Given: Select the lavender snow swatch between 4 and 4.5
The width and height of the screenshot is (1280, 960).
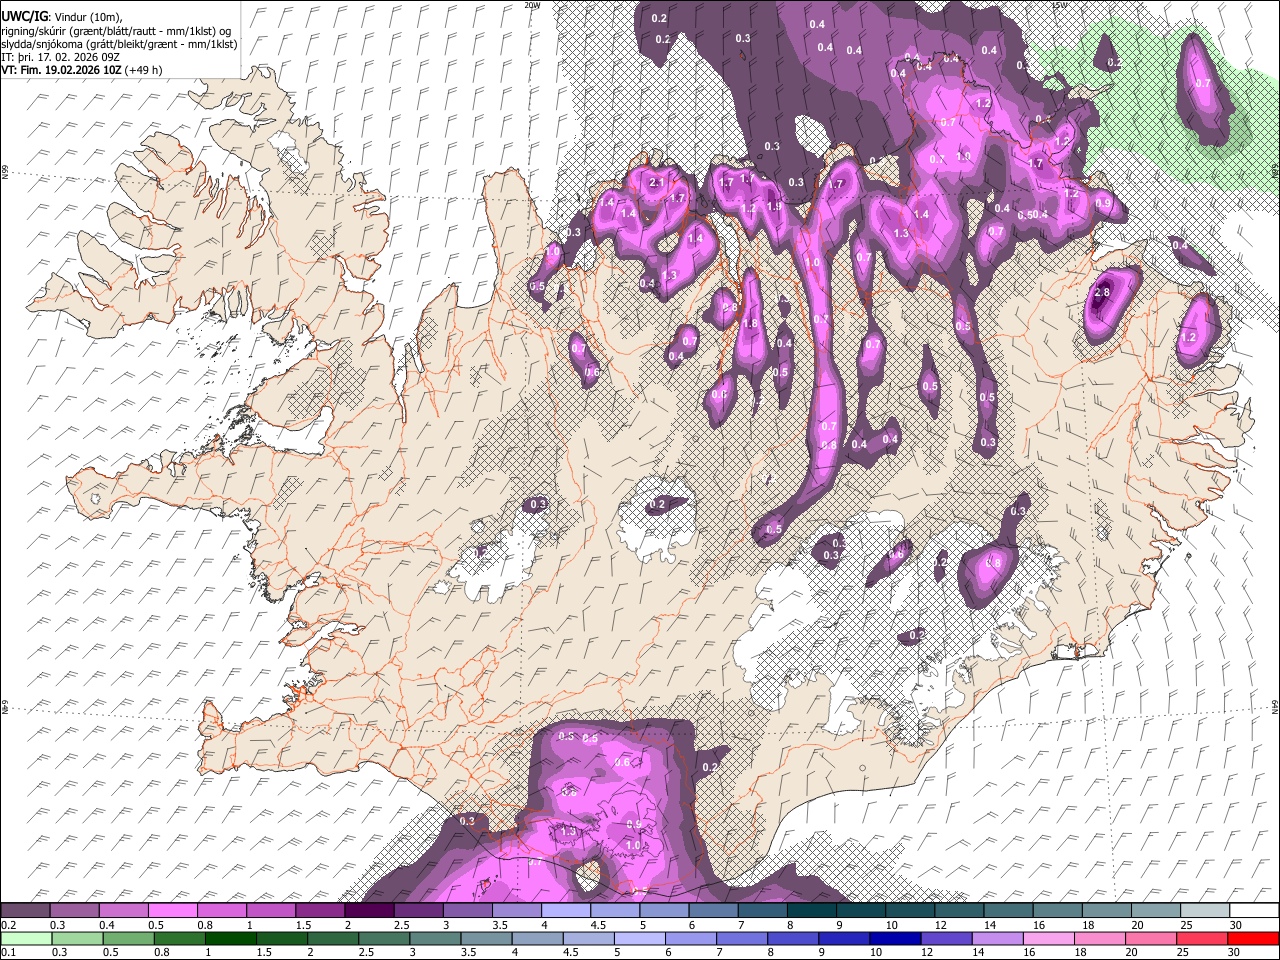Looking at the screenshot, I should pyautogui.click(x=565, y=910).
